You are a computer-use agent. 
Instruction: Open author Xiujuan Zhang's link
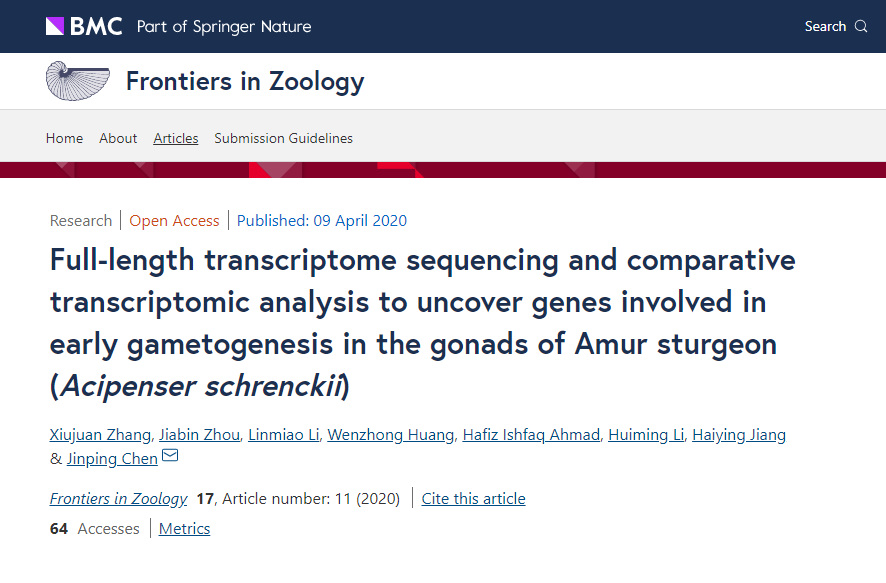[x=101, y=434]
